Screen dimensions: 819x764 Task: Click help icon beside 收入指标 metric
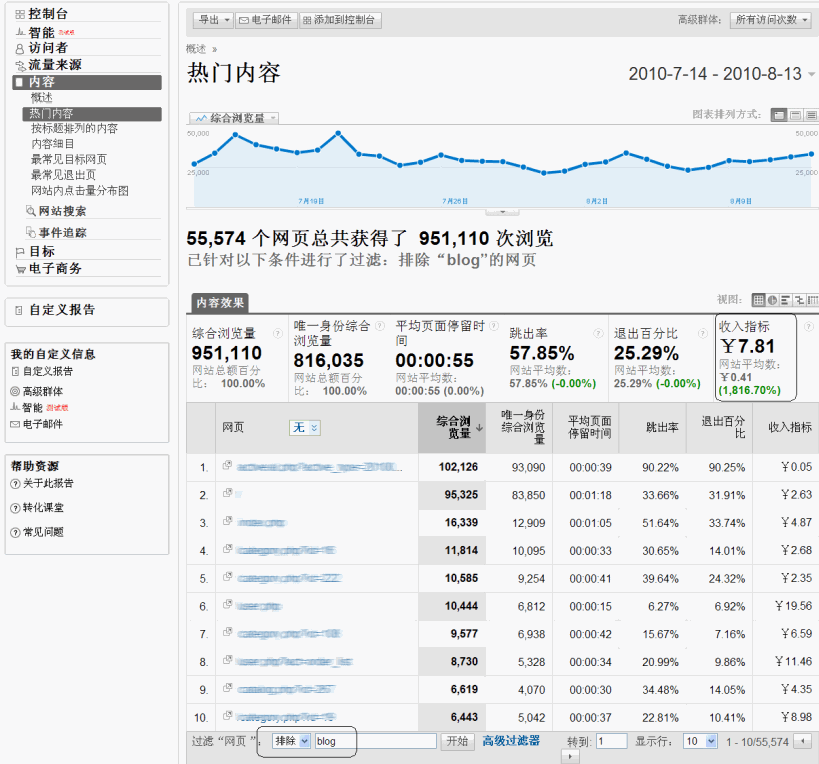808,327
